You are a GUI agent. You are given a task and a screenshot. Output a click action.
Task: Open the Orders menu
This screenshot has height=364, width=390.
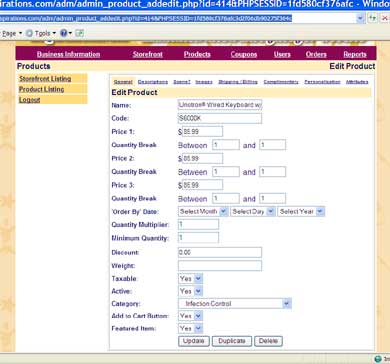click(x=316, y=54)
